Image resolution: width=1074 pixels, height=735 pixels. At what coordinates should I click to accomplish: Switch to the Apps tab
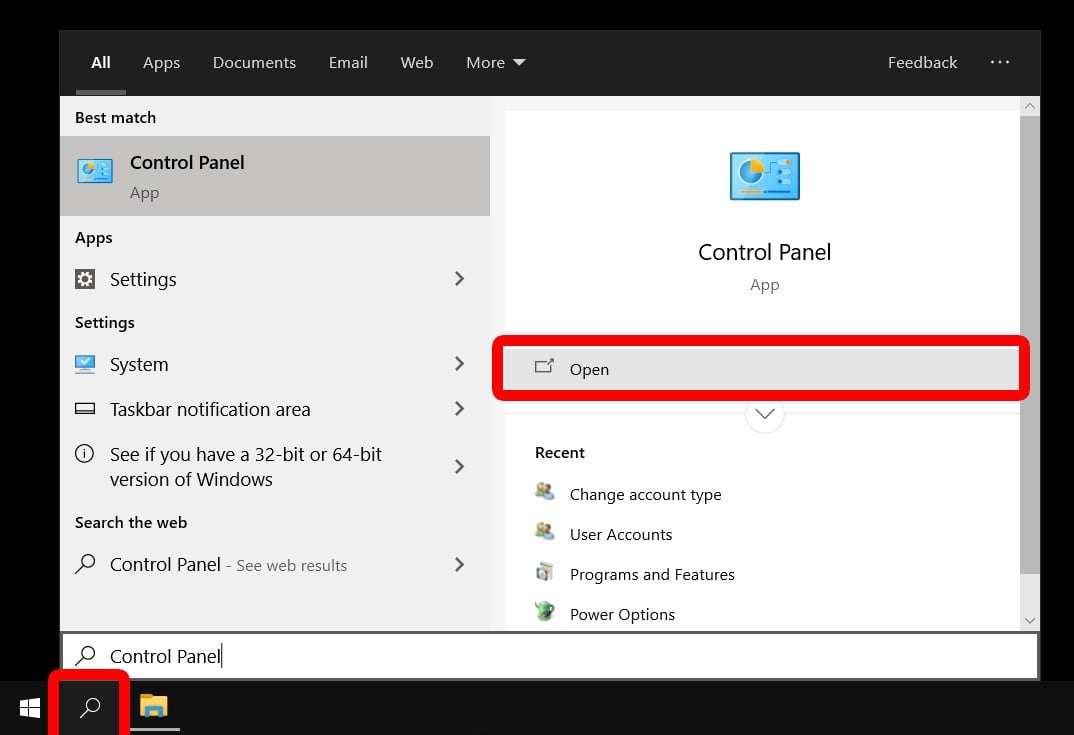click(161, 62)
